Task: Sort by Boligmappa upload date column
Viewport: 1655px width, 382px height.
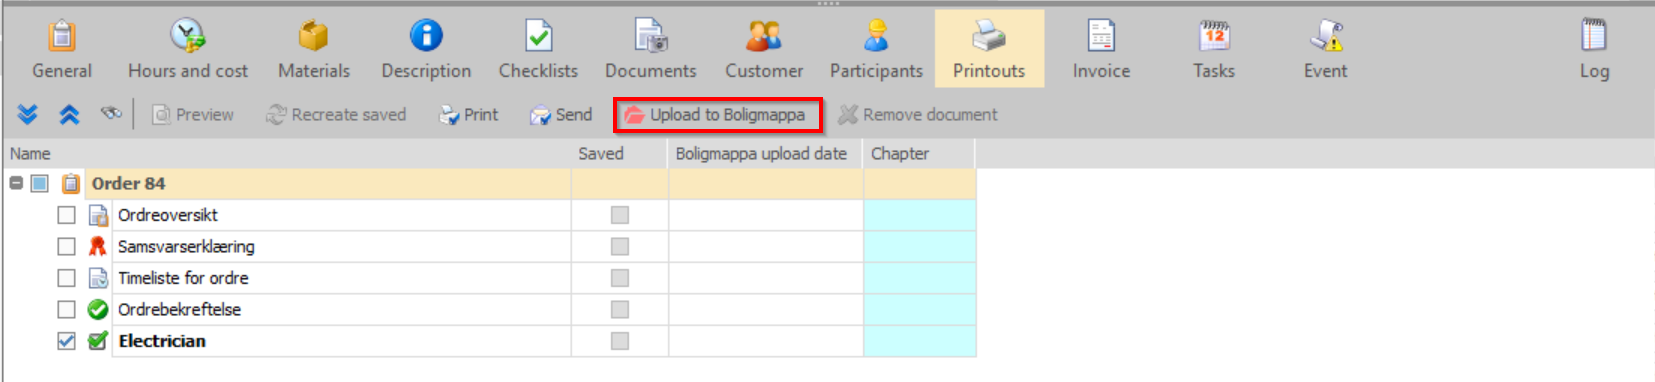Action: point(765,153)
